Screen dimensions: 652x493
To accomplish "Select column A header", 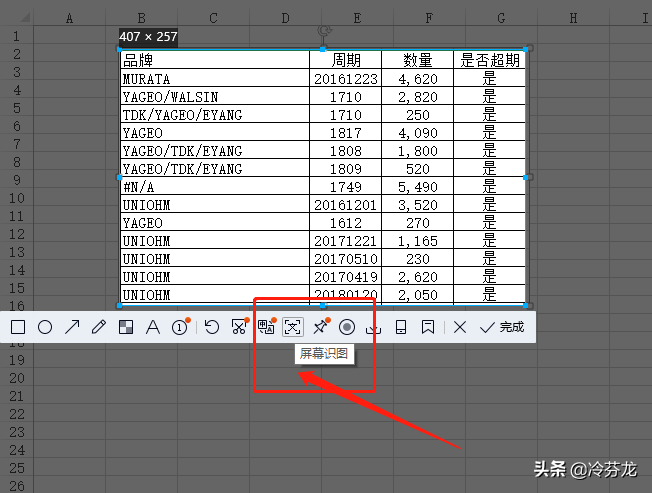I will coord(69,18).
